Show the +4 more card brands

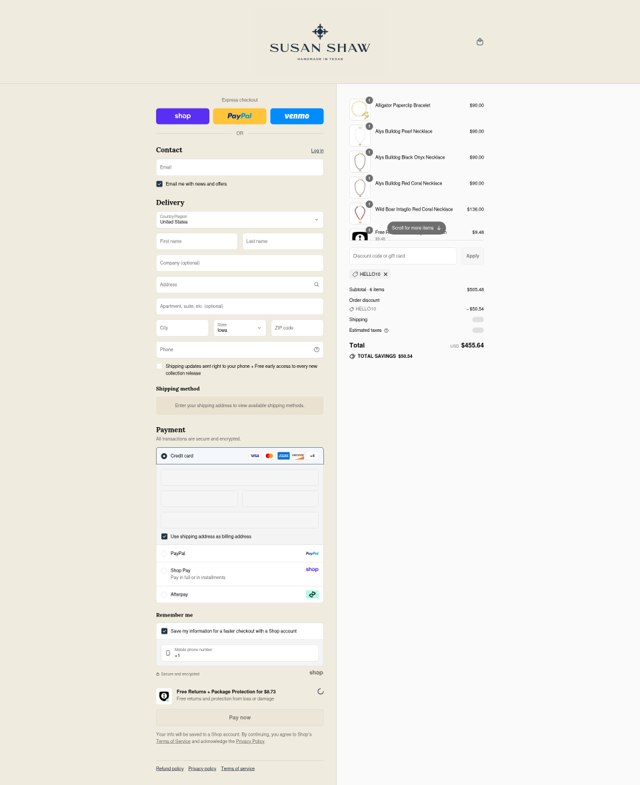coord(312,456)
